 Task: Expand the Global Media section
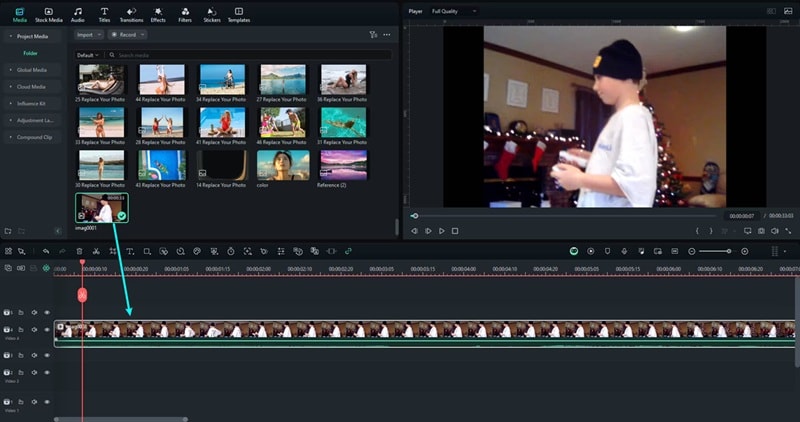pyautogui.click(x=31, y=70)
